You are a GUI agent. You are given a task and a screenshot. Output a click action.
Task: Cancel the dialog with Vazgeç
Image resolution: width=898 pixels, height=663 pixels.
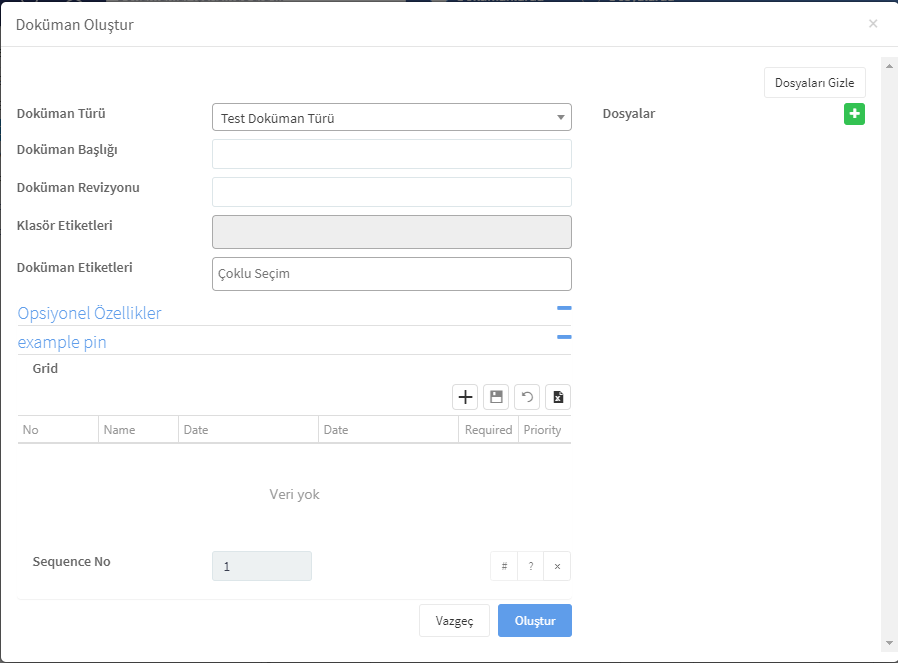pos(454,621)
